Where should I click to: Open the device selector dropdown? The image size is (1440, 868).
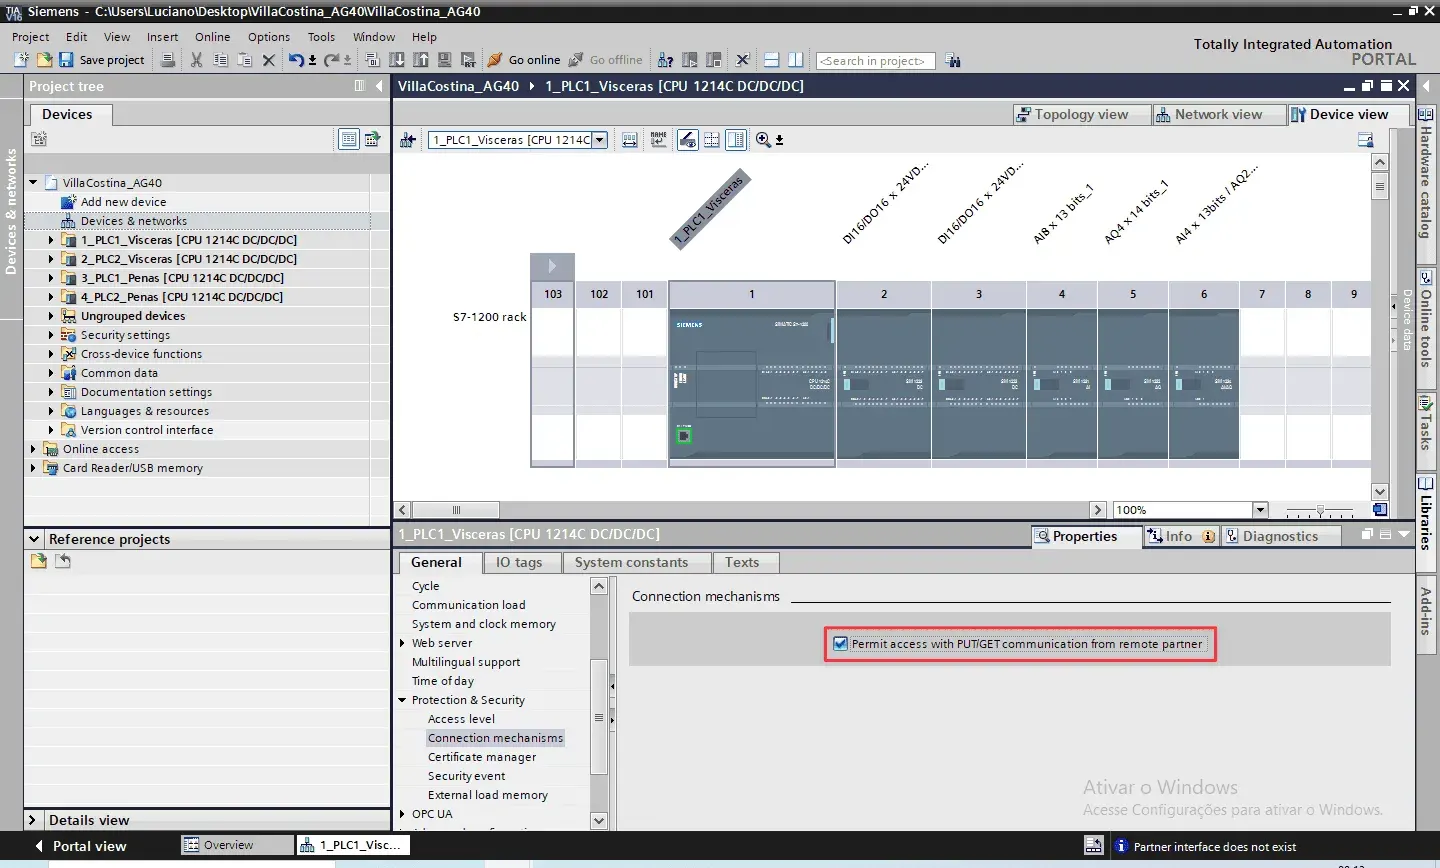pyautogui.click(x=600, y=140)
